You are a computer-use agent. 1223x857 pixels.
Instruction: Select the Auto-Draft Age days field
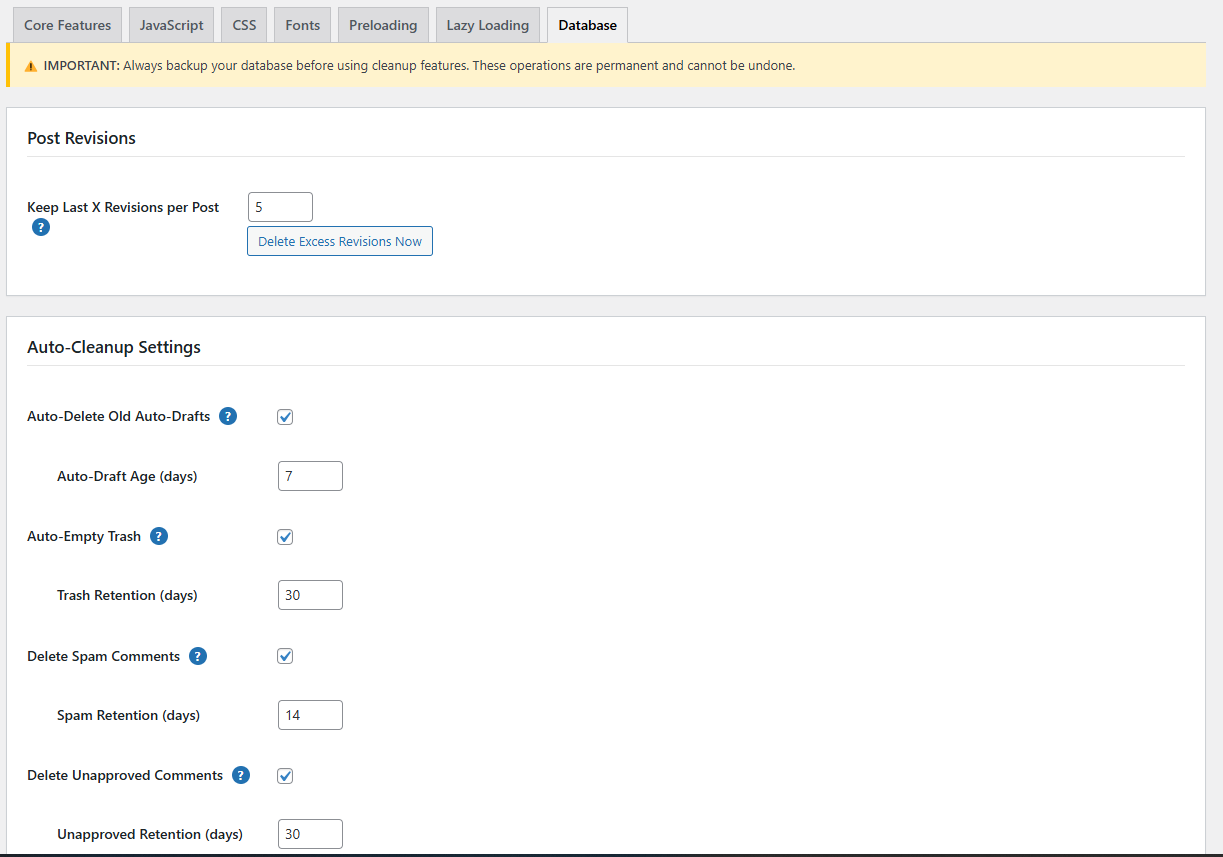[310, 475]
